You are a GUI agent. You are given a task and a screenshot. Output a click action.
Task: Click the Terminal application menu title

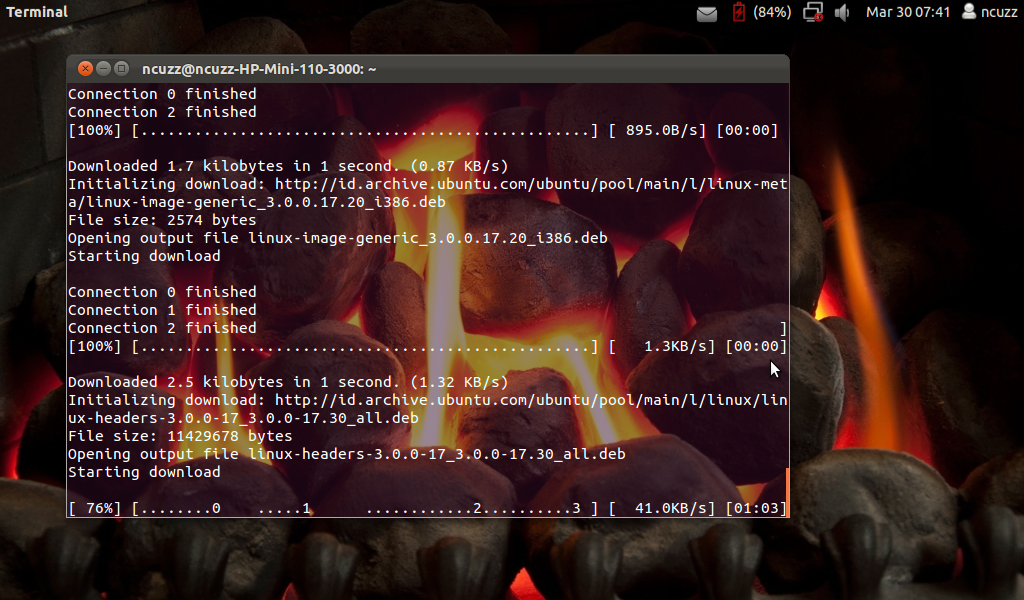[x=37, y=12]
